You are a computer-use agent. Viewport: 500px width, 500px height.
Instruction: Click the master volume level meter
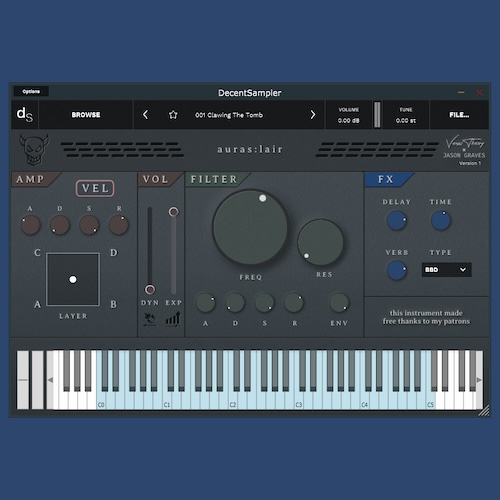click(377, 115)
